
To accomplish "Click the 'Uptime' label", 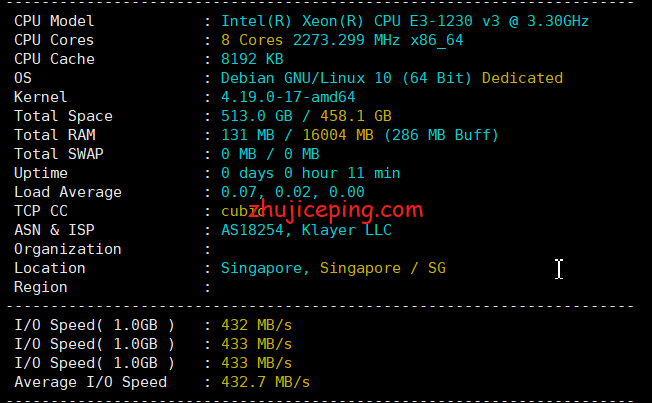I will point(41,173).
